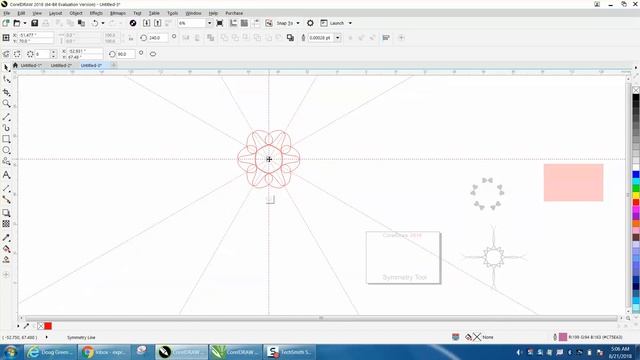Open the Effects menu

click(96, 13)
